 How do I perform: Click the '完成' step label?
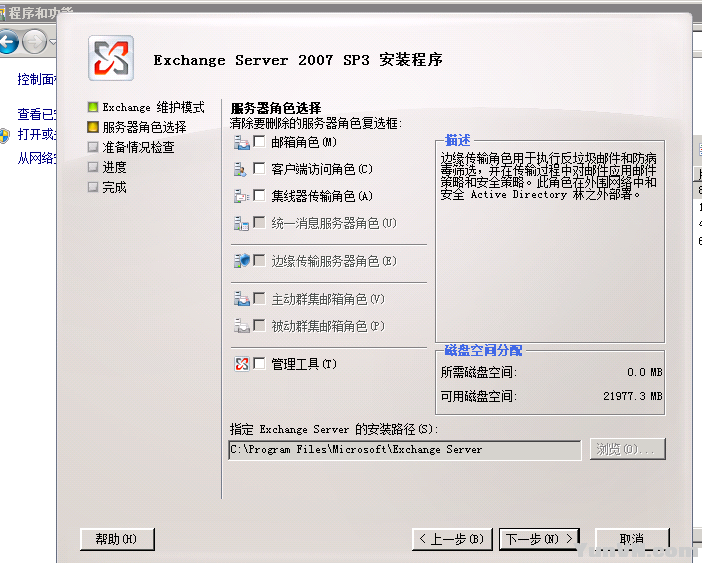(x=115, y=187)
